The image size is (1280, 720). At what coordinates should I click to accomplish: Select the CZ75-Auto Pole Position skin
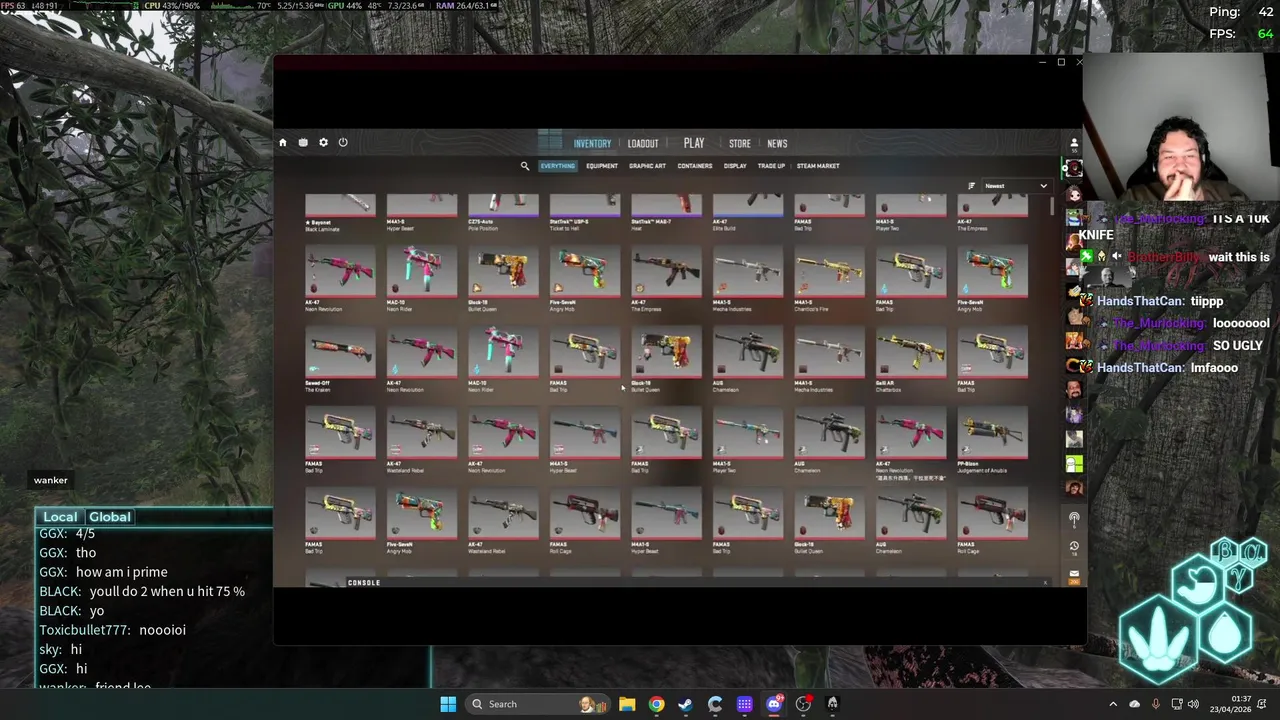(x=504, y=214)
